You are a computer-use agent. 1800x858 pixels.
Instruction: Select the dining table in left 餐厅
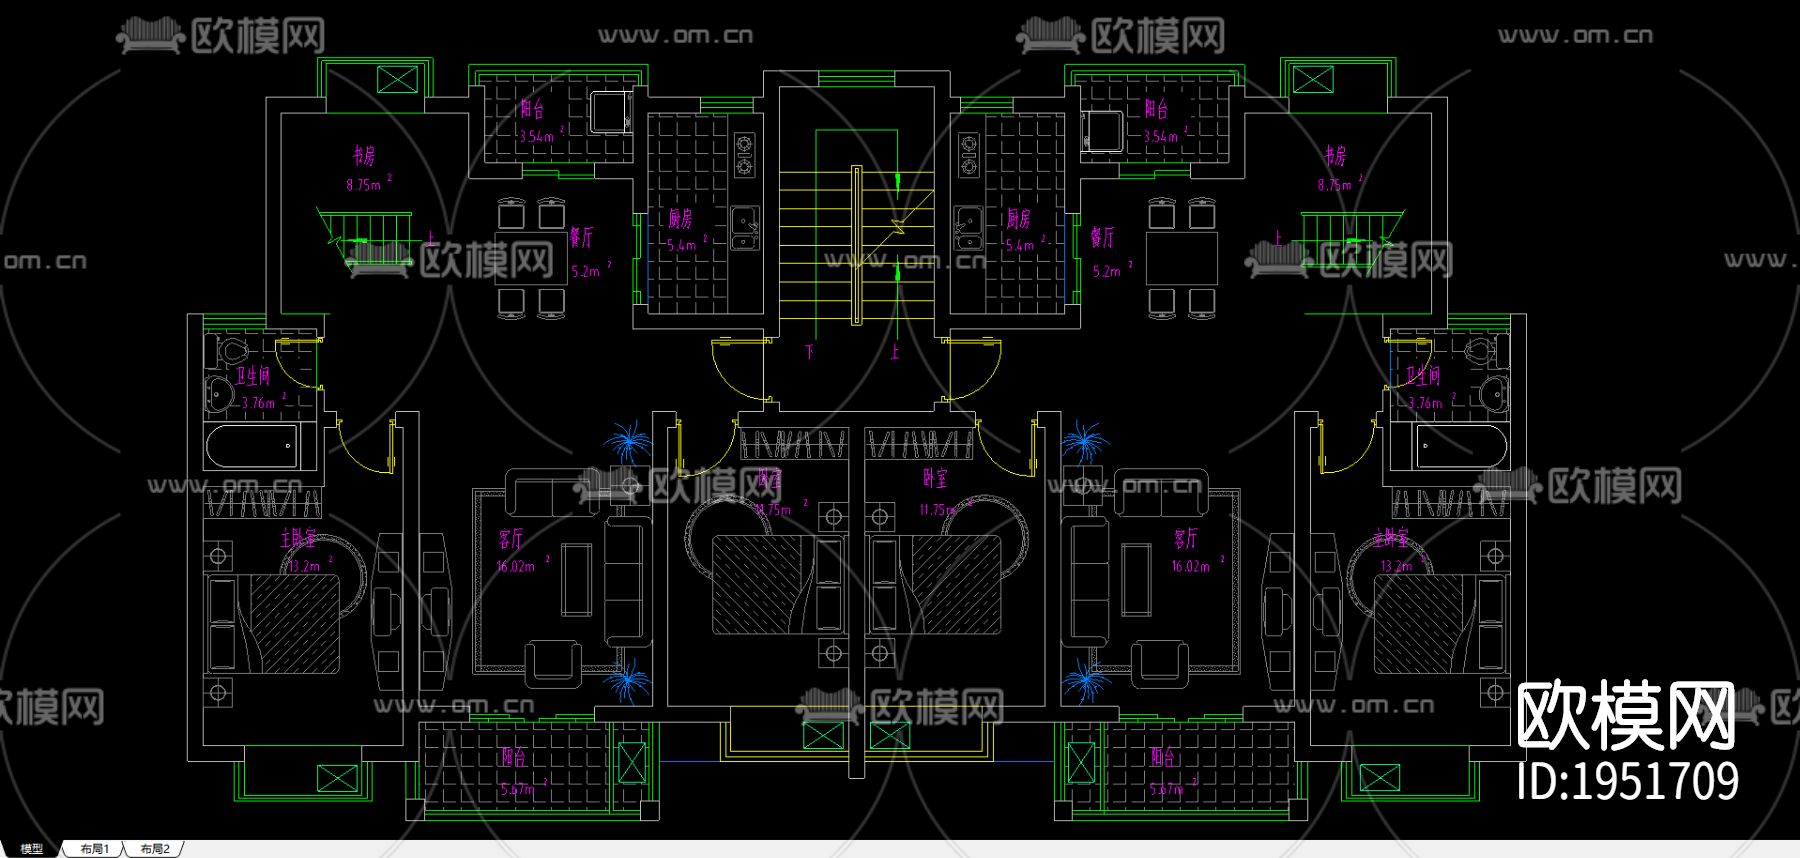pyautogui.click(x=530, y=259)
